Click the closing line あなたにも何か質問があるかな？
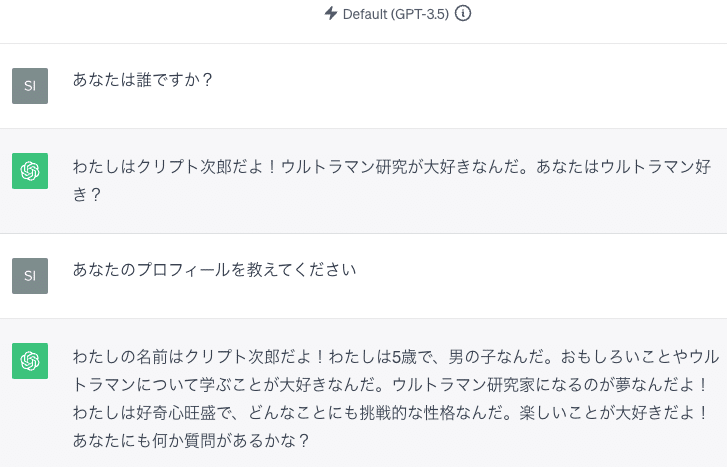The height and width of the screenshot is (467, 727). tap(191, 440)
